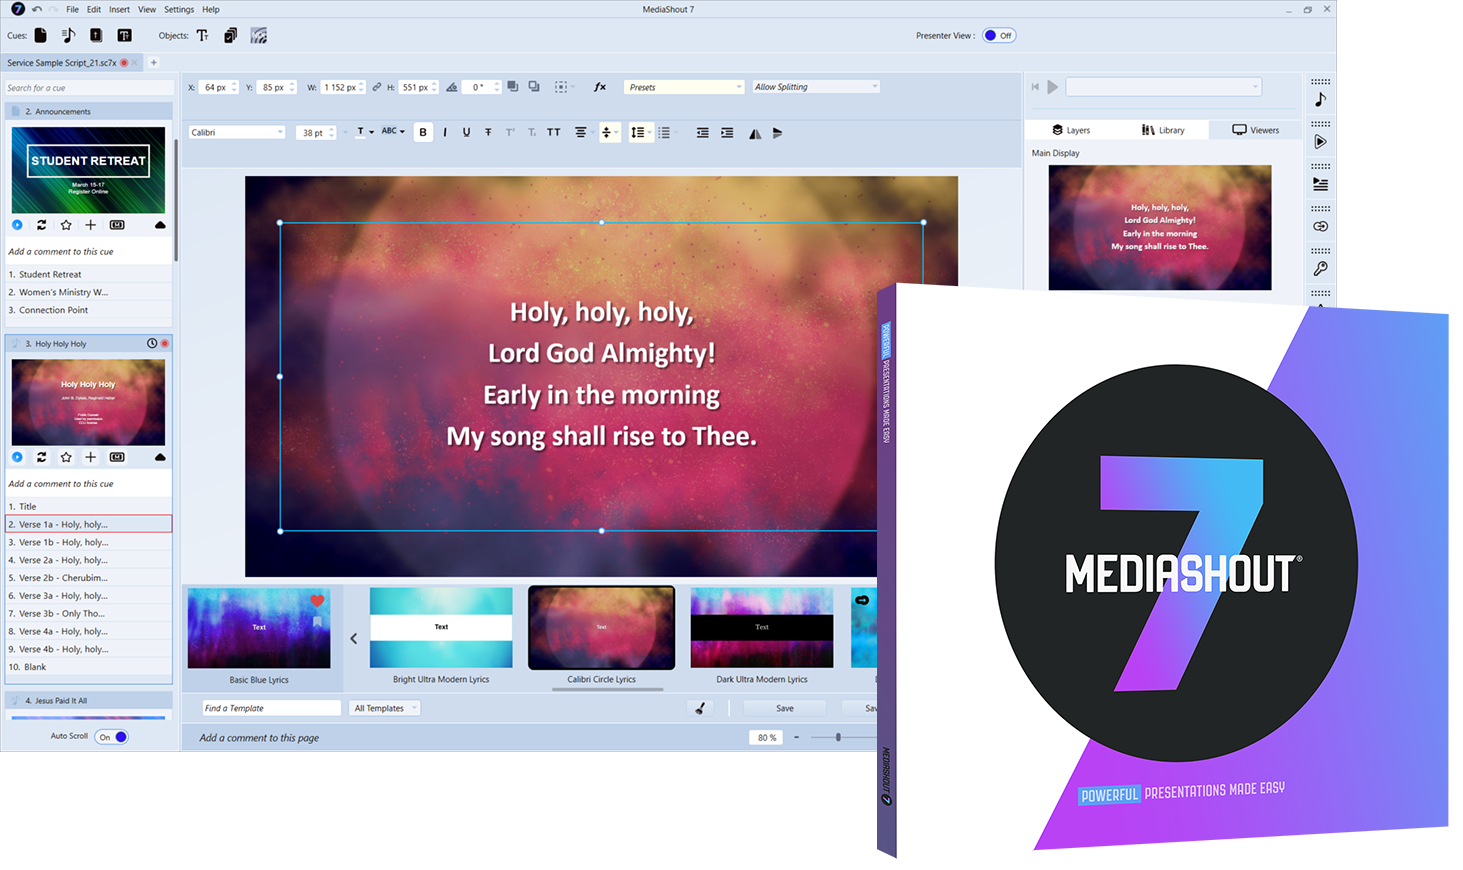
Task: Open the Presets dropdown
Action: [x=685, y=87]
